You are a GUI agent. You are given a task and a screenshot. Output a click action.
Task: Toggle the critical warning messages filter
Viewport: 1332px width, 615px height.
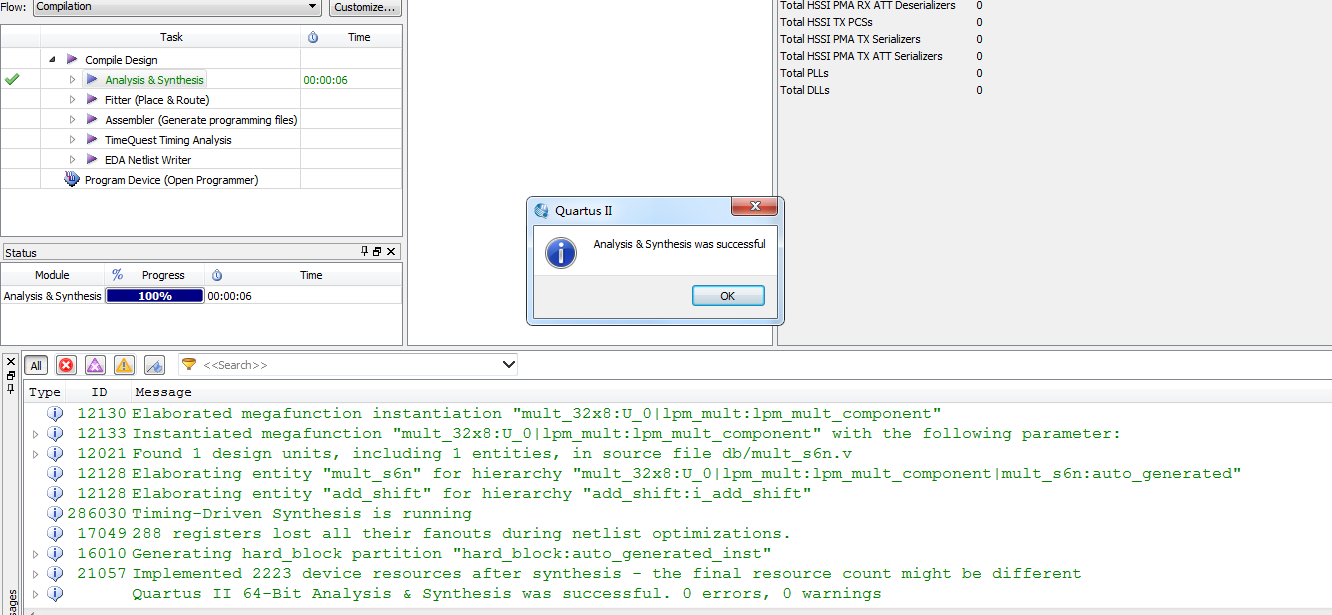(95, 365)
